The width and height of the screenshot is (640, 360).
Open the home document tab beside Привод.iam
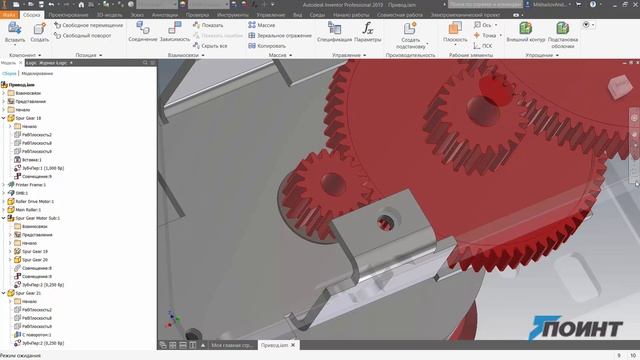pyautogui.click(x=232, y=345)
